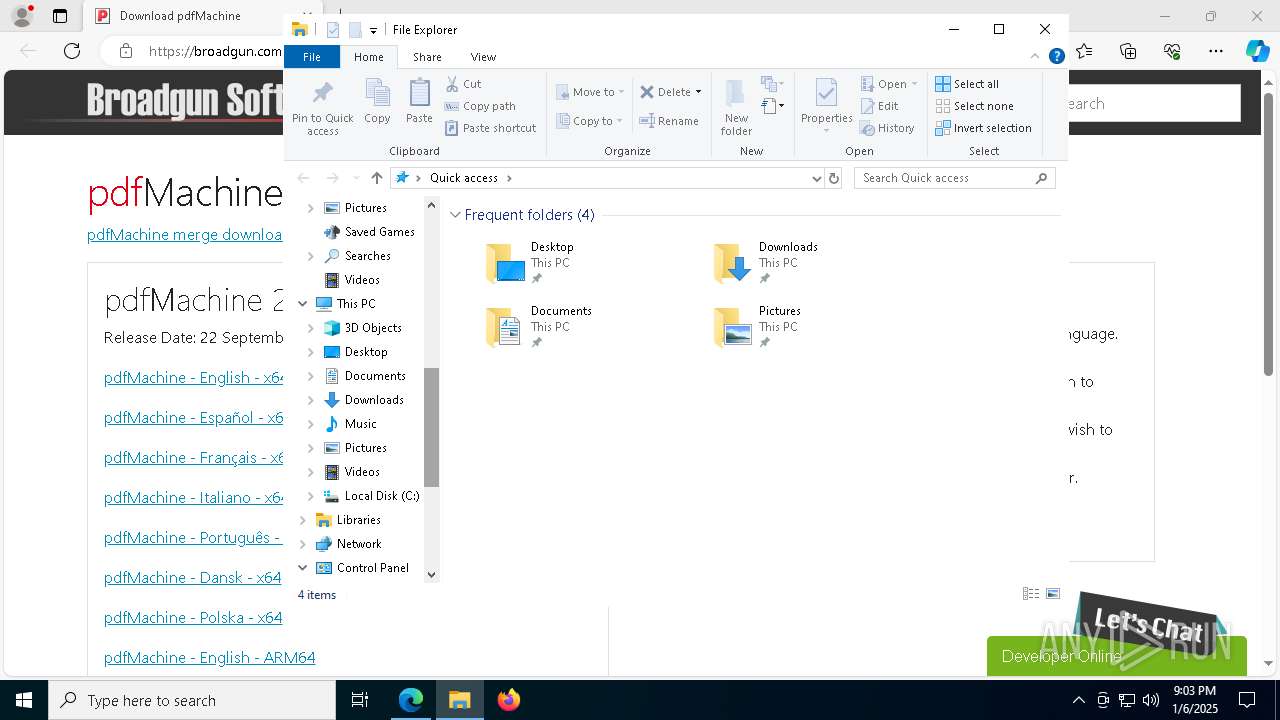The height and width of the screenshot is (720, 1280).
Task: Expand Local Disk (C:) node
Action: 310,496
